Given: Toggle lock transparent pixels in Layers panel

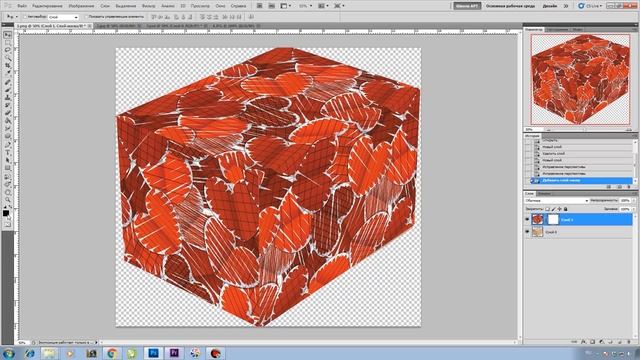Looking at the screenshot, I should pos(547,209).
